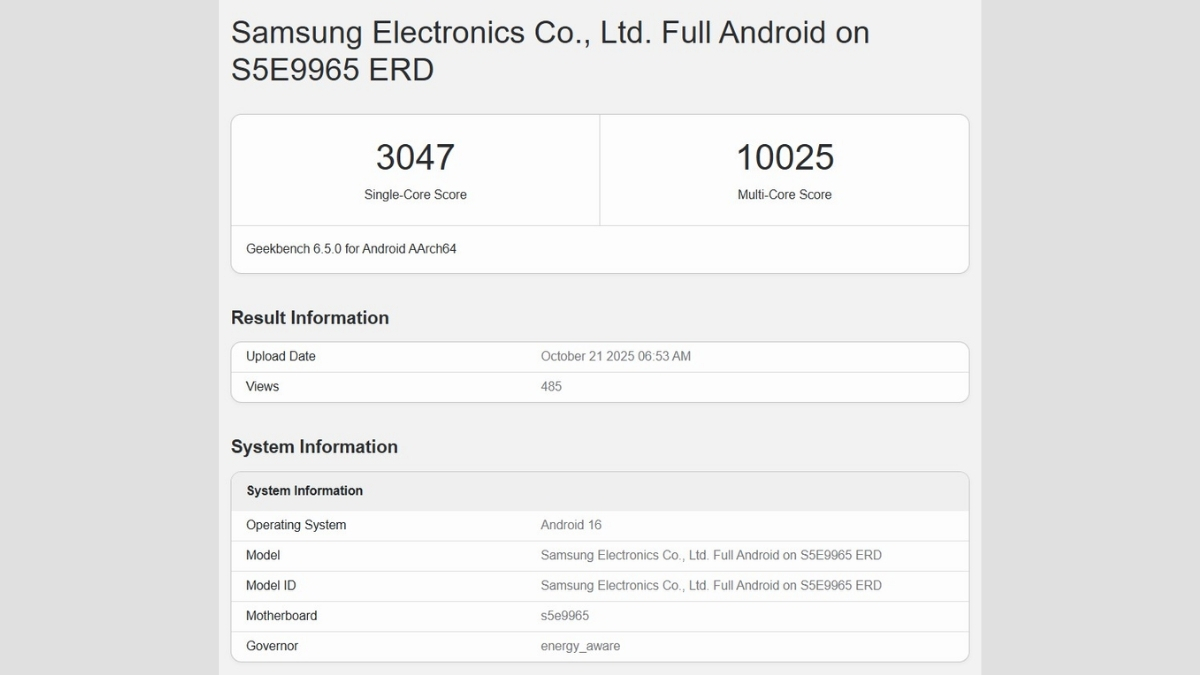
Task: Click the Model ID row label
Action: point(271,585)
